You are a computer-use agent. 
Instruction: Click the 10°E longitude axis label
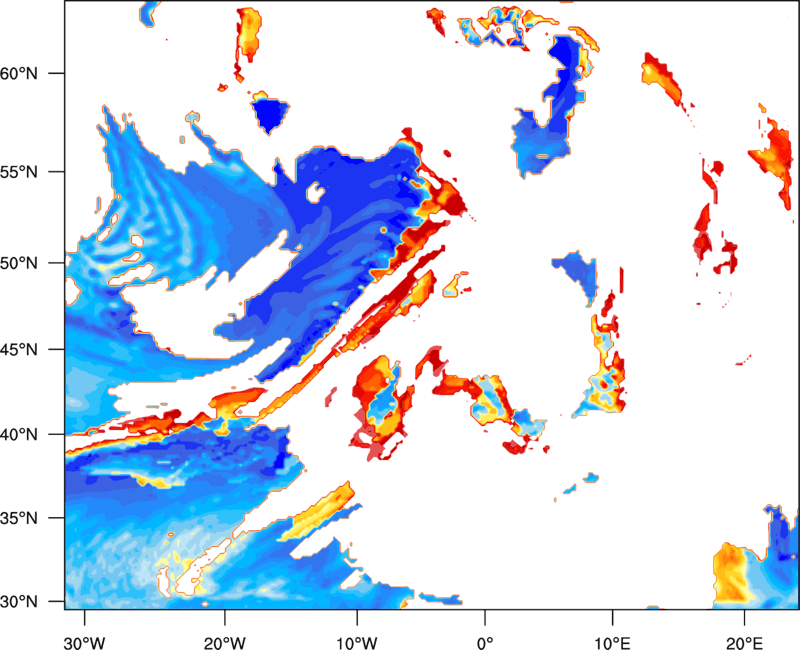(x=612, y=643)
